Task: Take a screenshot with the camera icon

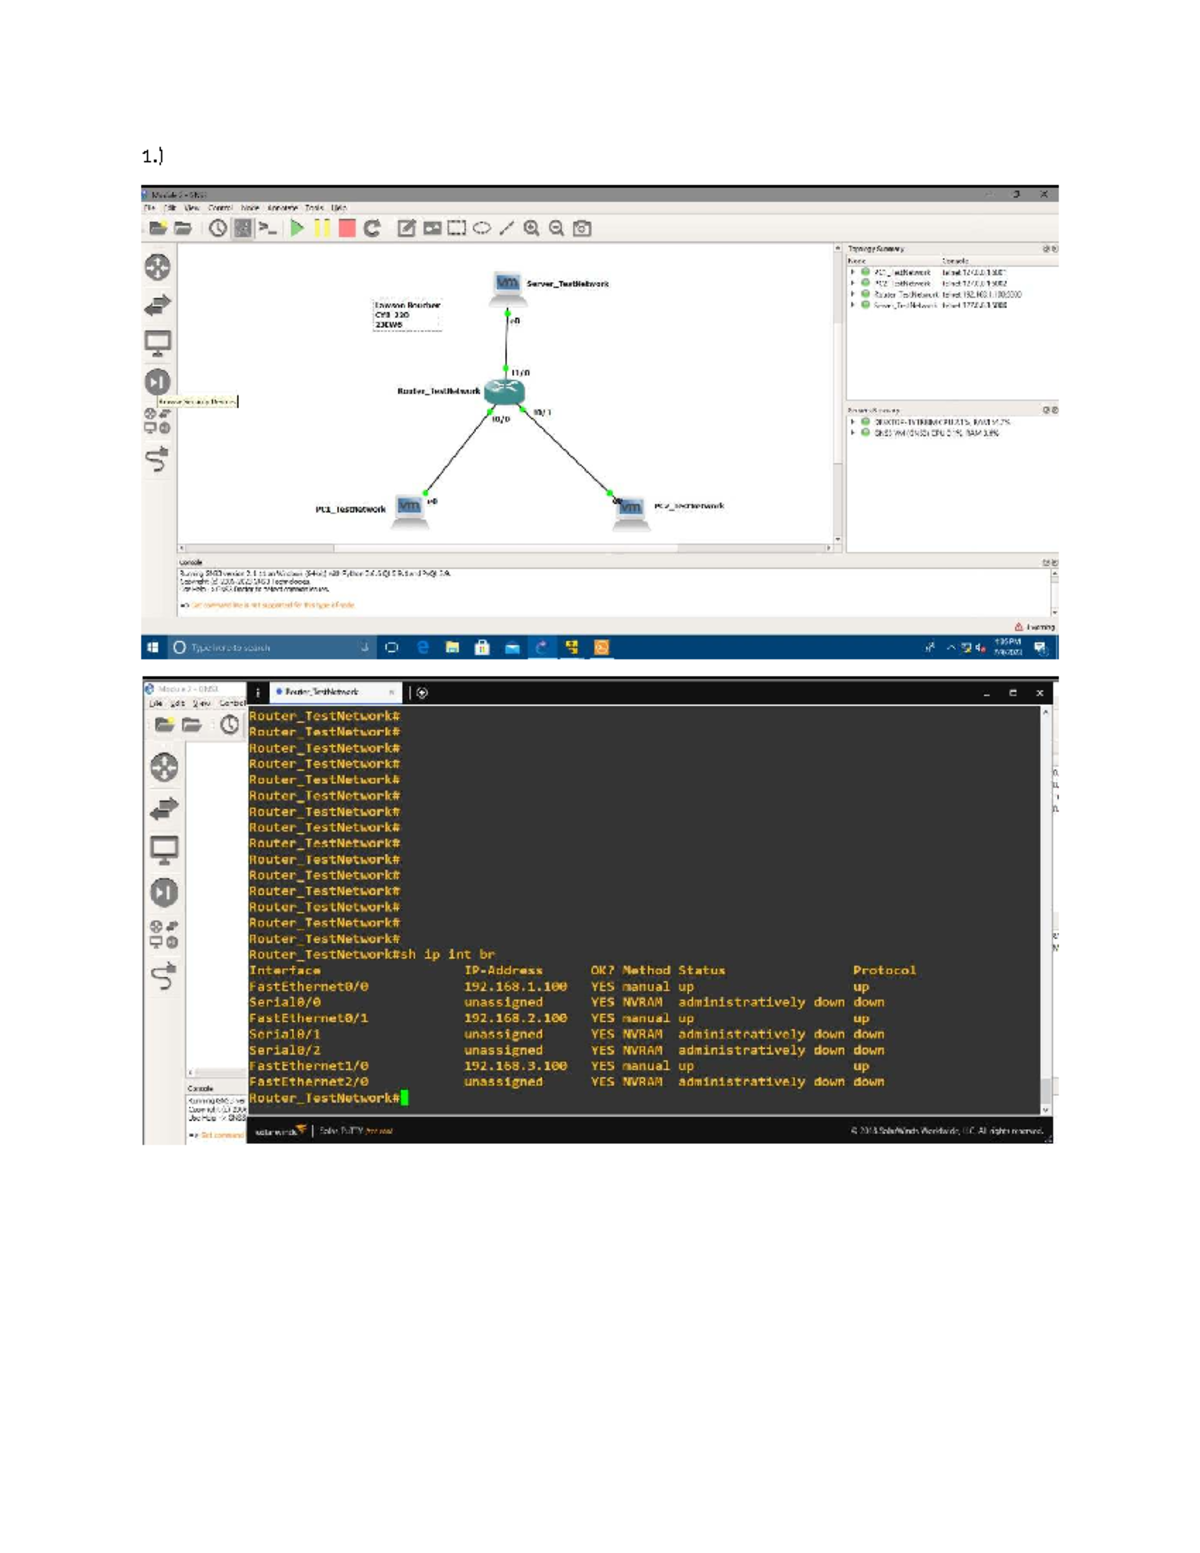Action: click(582, 228)
